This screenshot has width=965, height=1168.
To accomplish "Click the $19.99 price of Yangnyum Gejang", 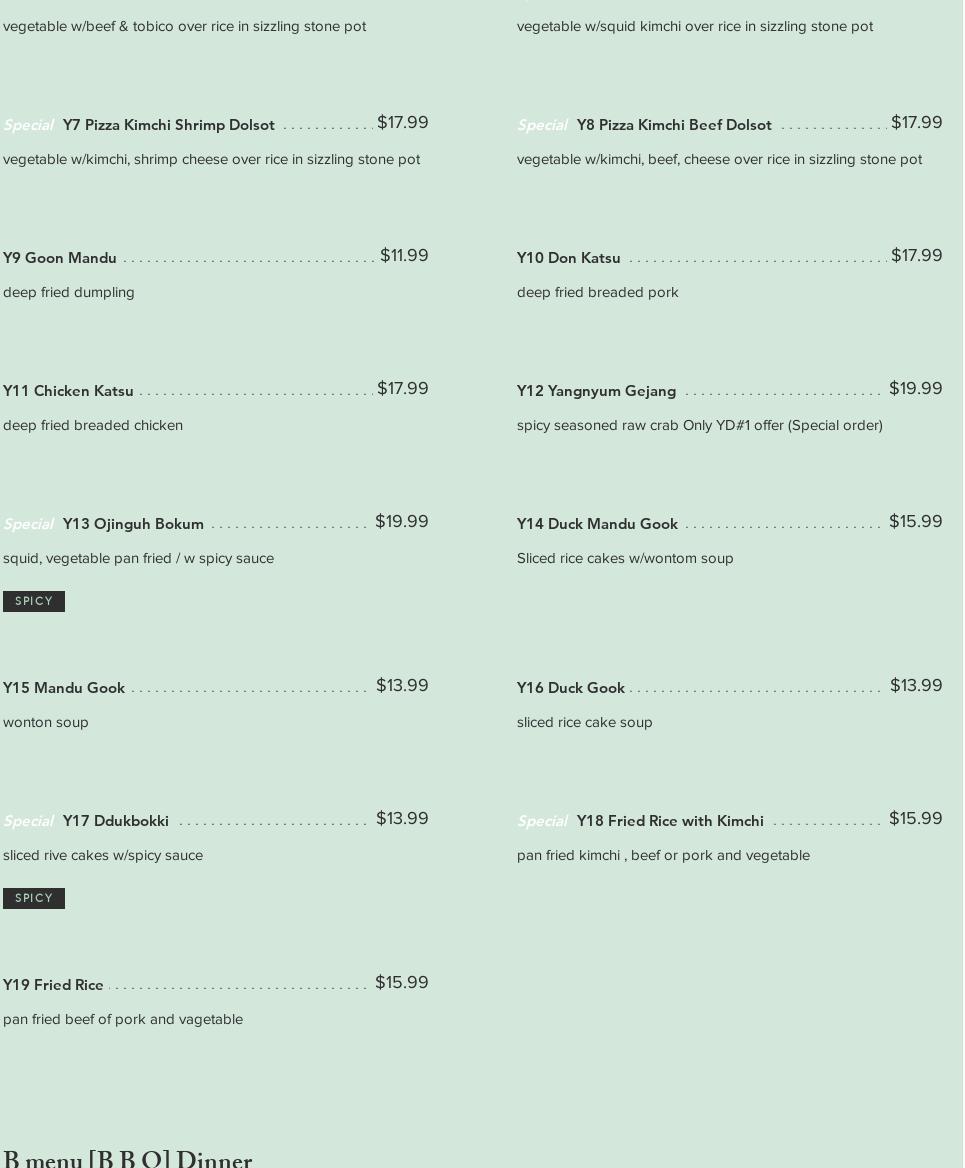I will (x=915, y=389).
